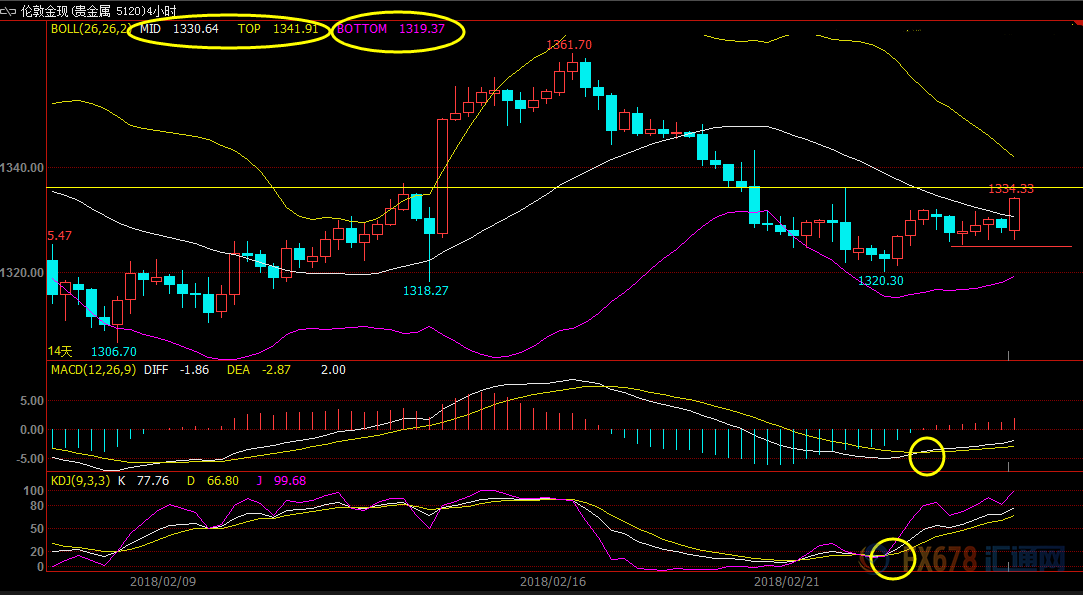Image resolution: width=1083 pixels, height=595 pixels.
Task: Select the 1340.00 price axis label
Action: (x=22, y=167)
